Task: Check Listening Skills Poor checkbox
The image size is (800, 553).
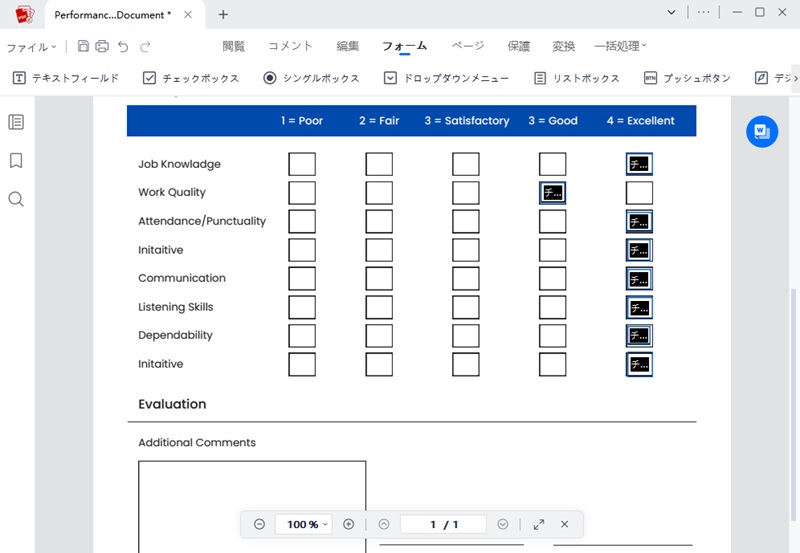Action: (302, 307)
